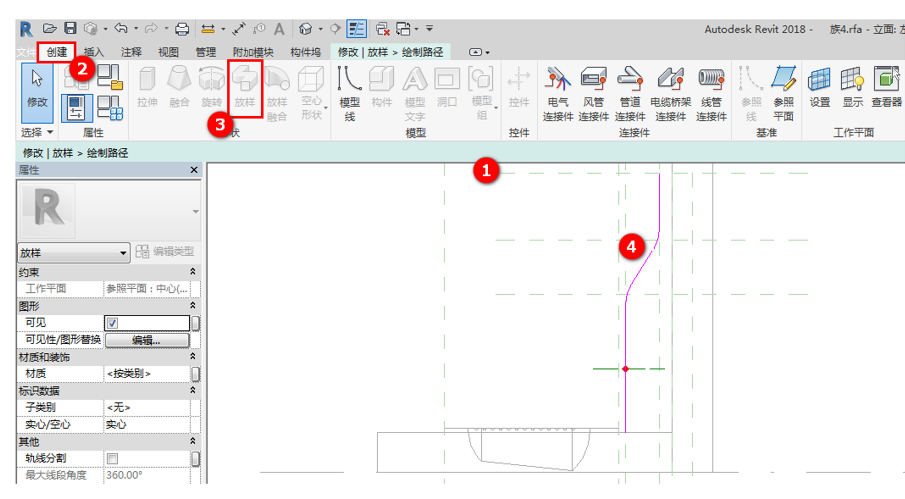Undo the last action

121,28
